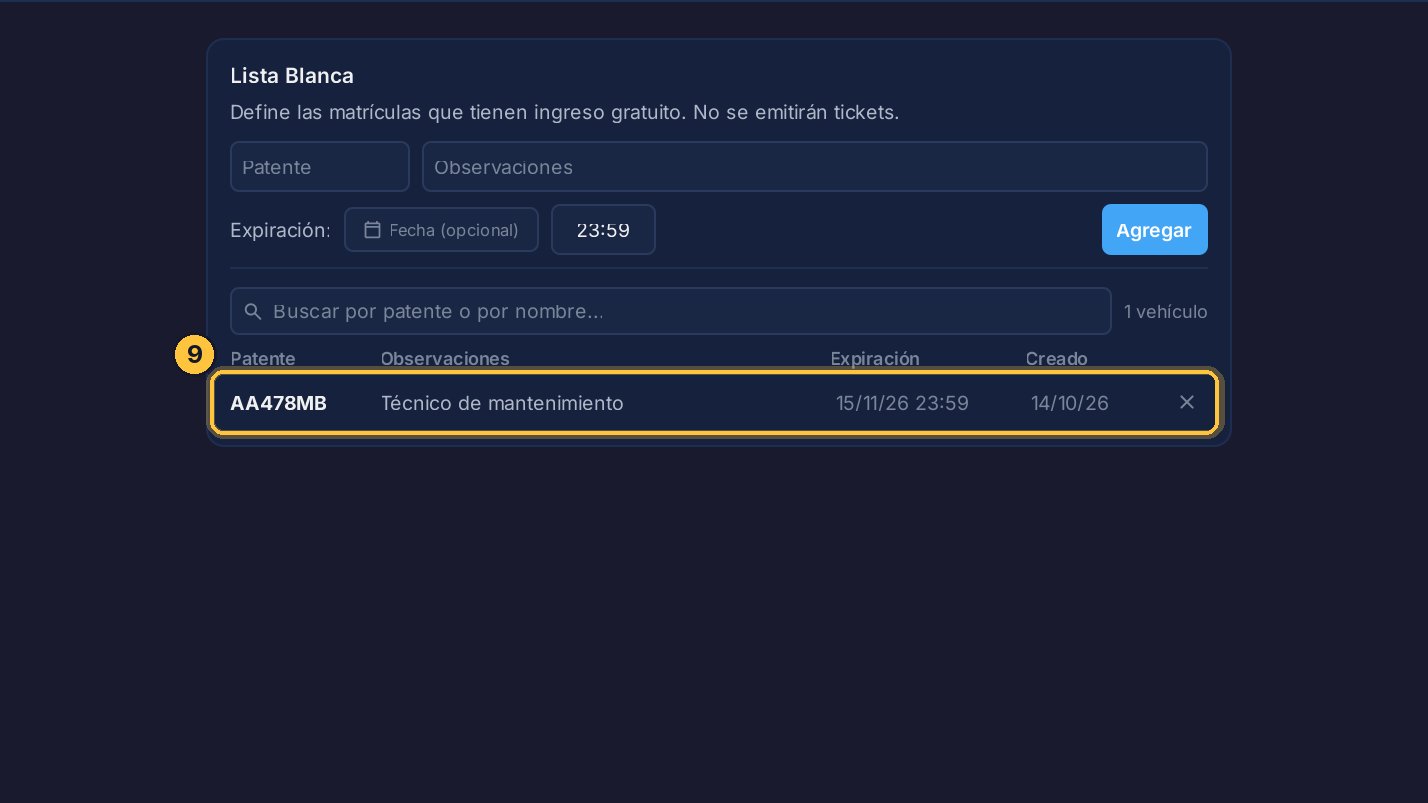Select the AA478MB plate text

pos(278,403)
